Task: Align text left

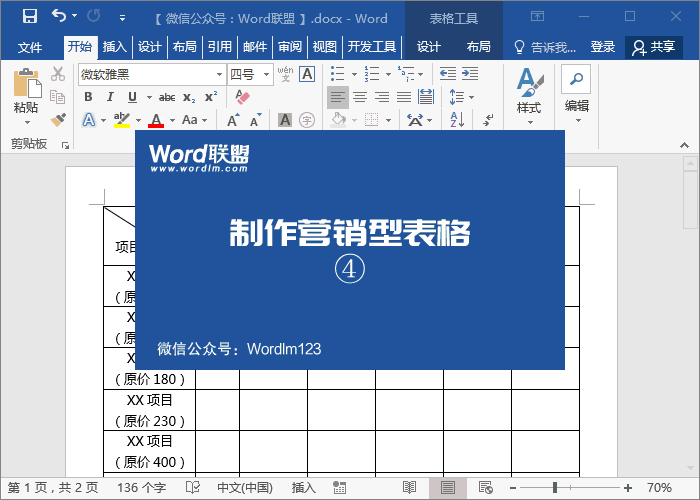Action: click(338, 97)
